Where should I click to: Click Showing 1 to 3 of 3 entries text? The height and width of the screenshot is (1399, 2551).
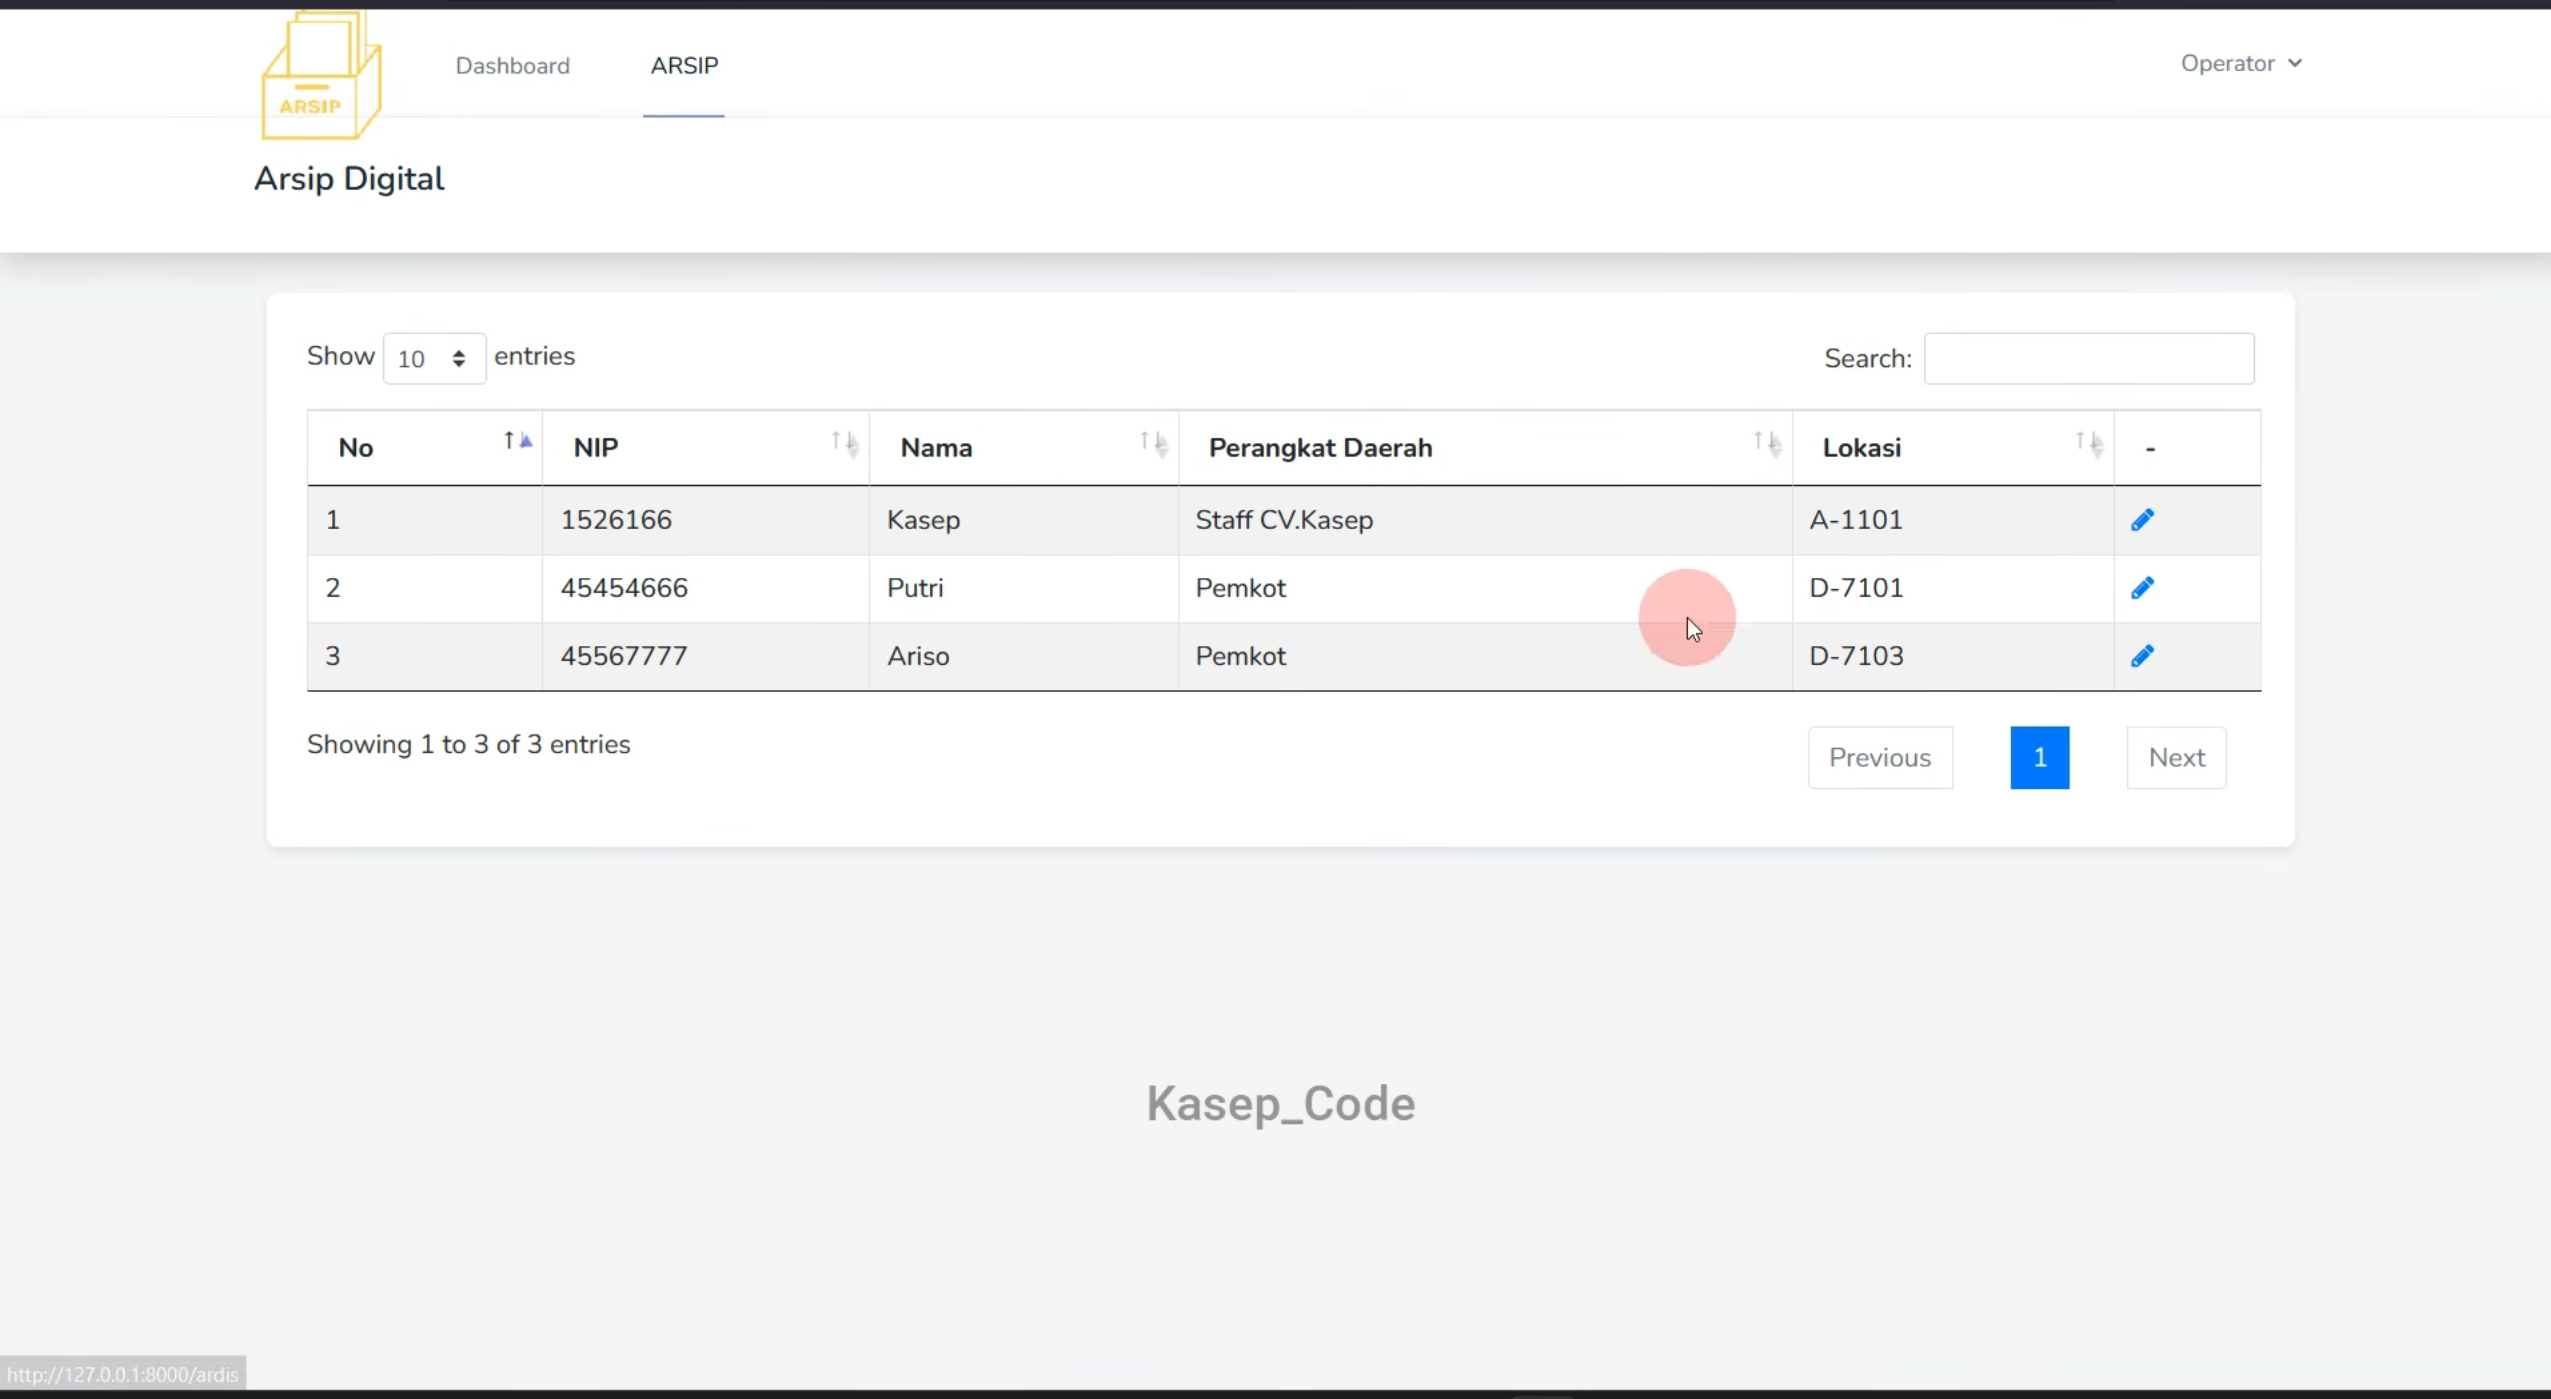pyautogui.click(x=468, y=745)
